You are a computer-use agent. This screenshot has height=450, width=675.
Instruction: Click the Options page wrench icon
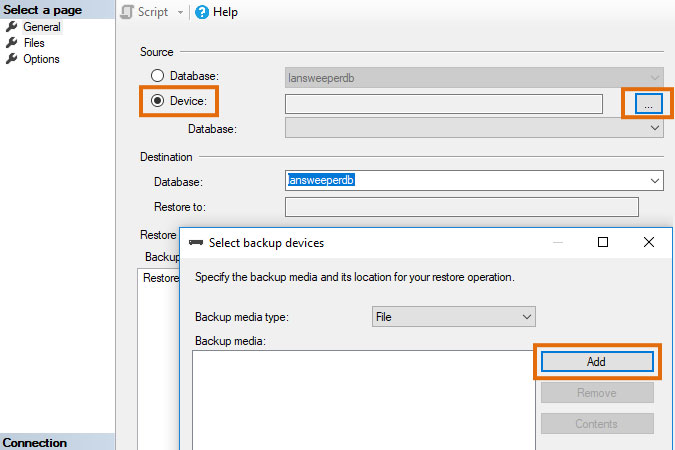[12, 59]
